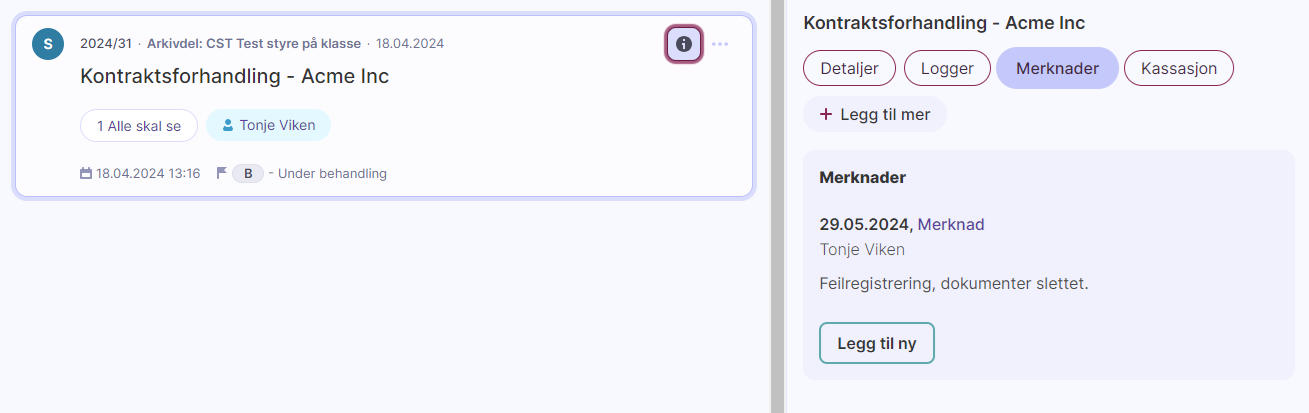Click the vertical panel divider bar
1309x413 pixels.
[777, 206]
